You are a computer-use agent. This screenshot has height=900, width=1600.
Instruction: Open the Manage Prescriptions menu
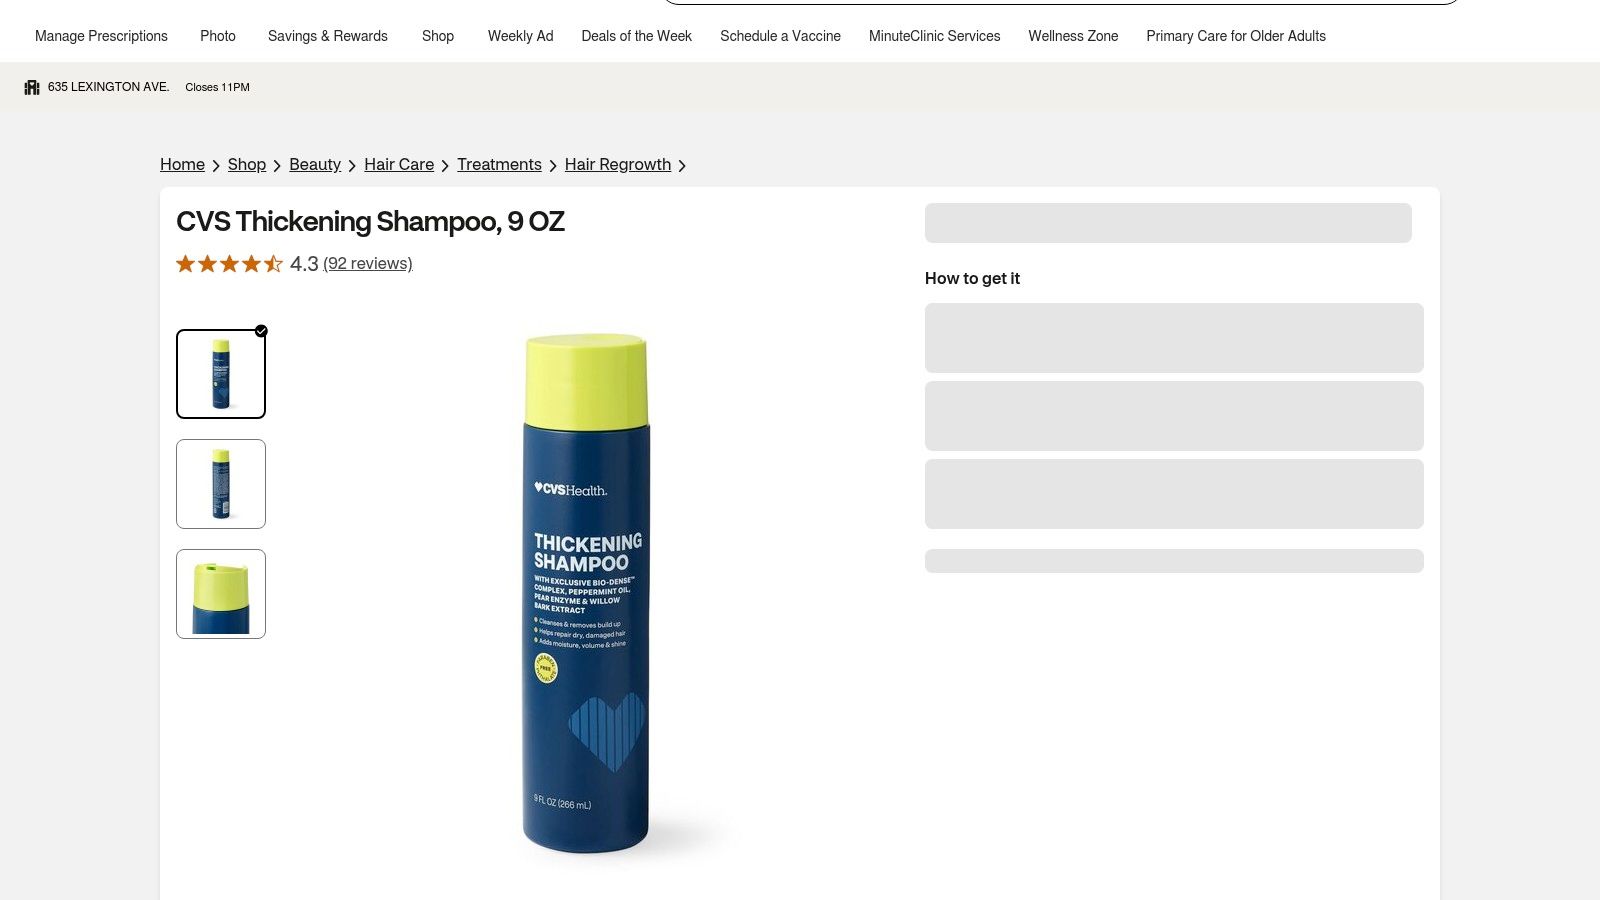point(101,36)
